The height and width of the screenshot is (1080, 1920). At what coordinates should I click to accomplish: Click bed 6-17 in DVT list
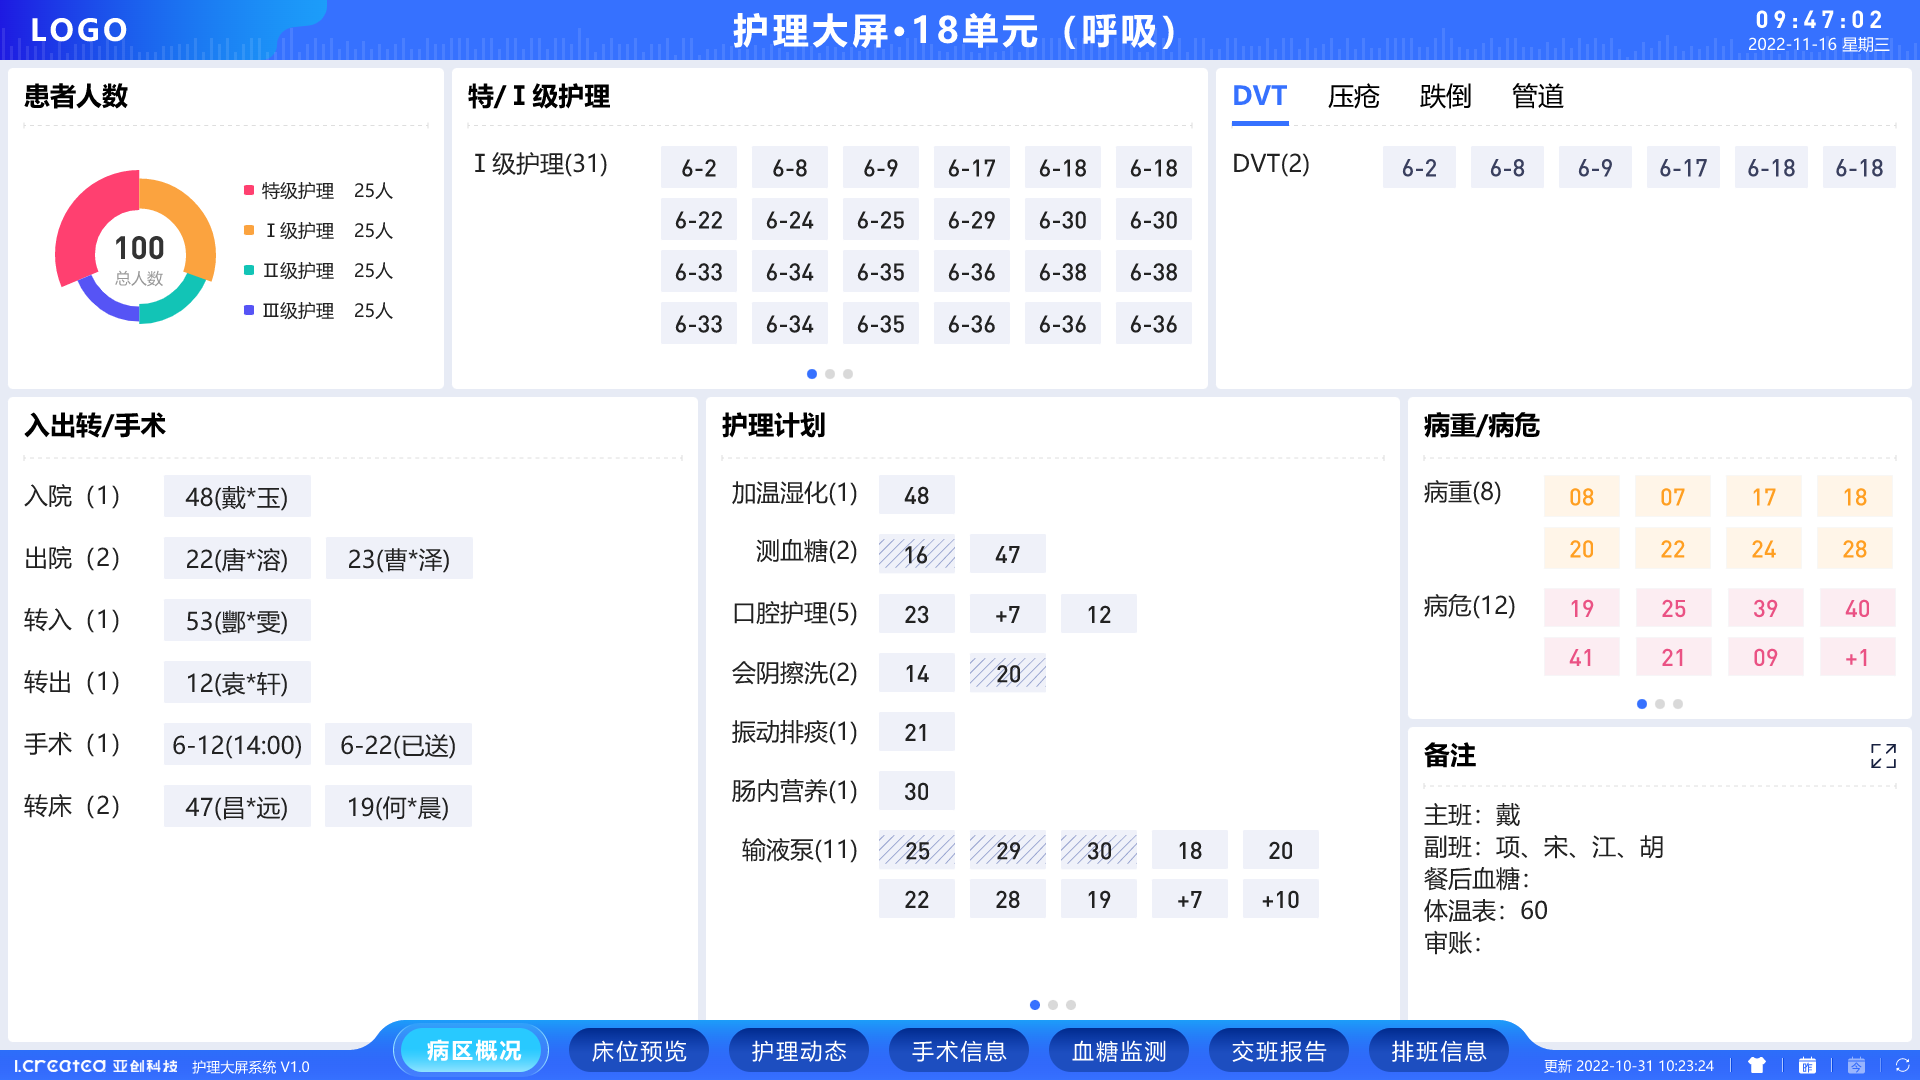tap(1683, 168)
